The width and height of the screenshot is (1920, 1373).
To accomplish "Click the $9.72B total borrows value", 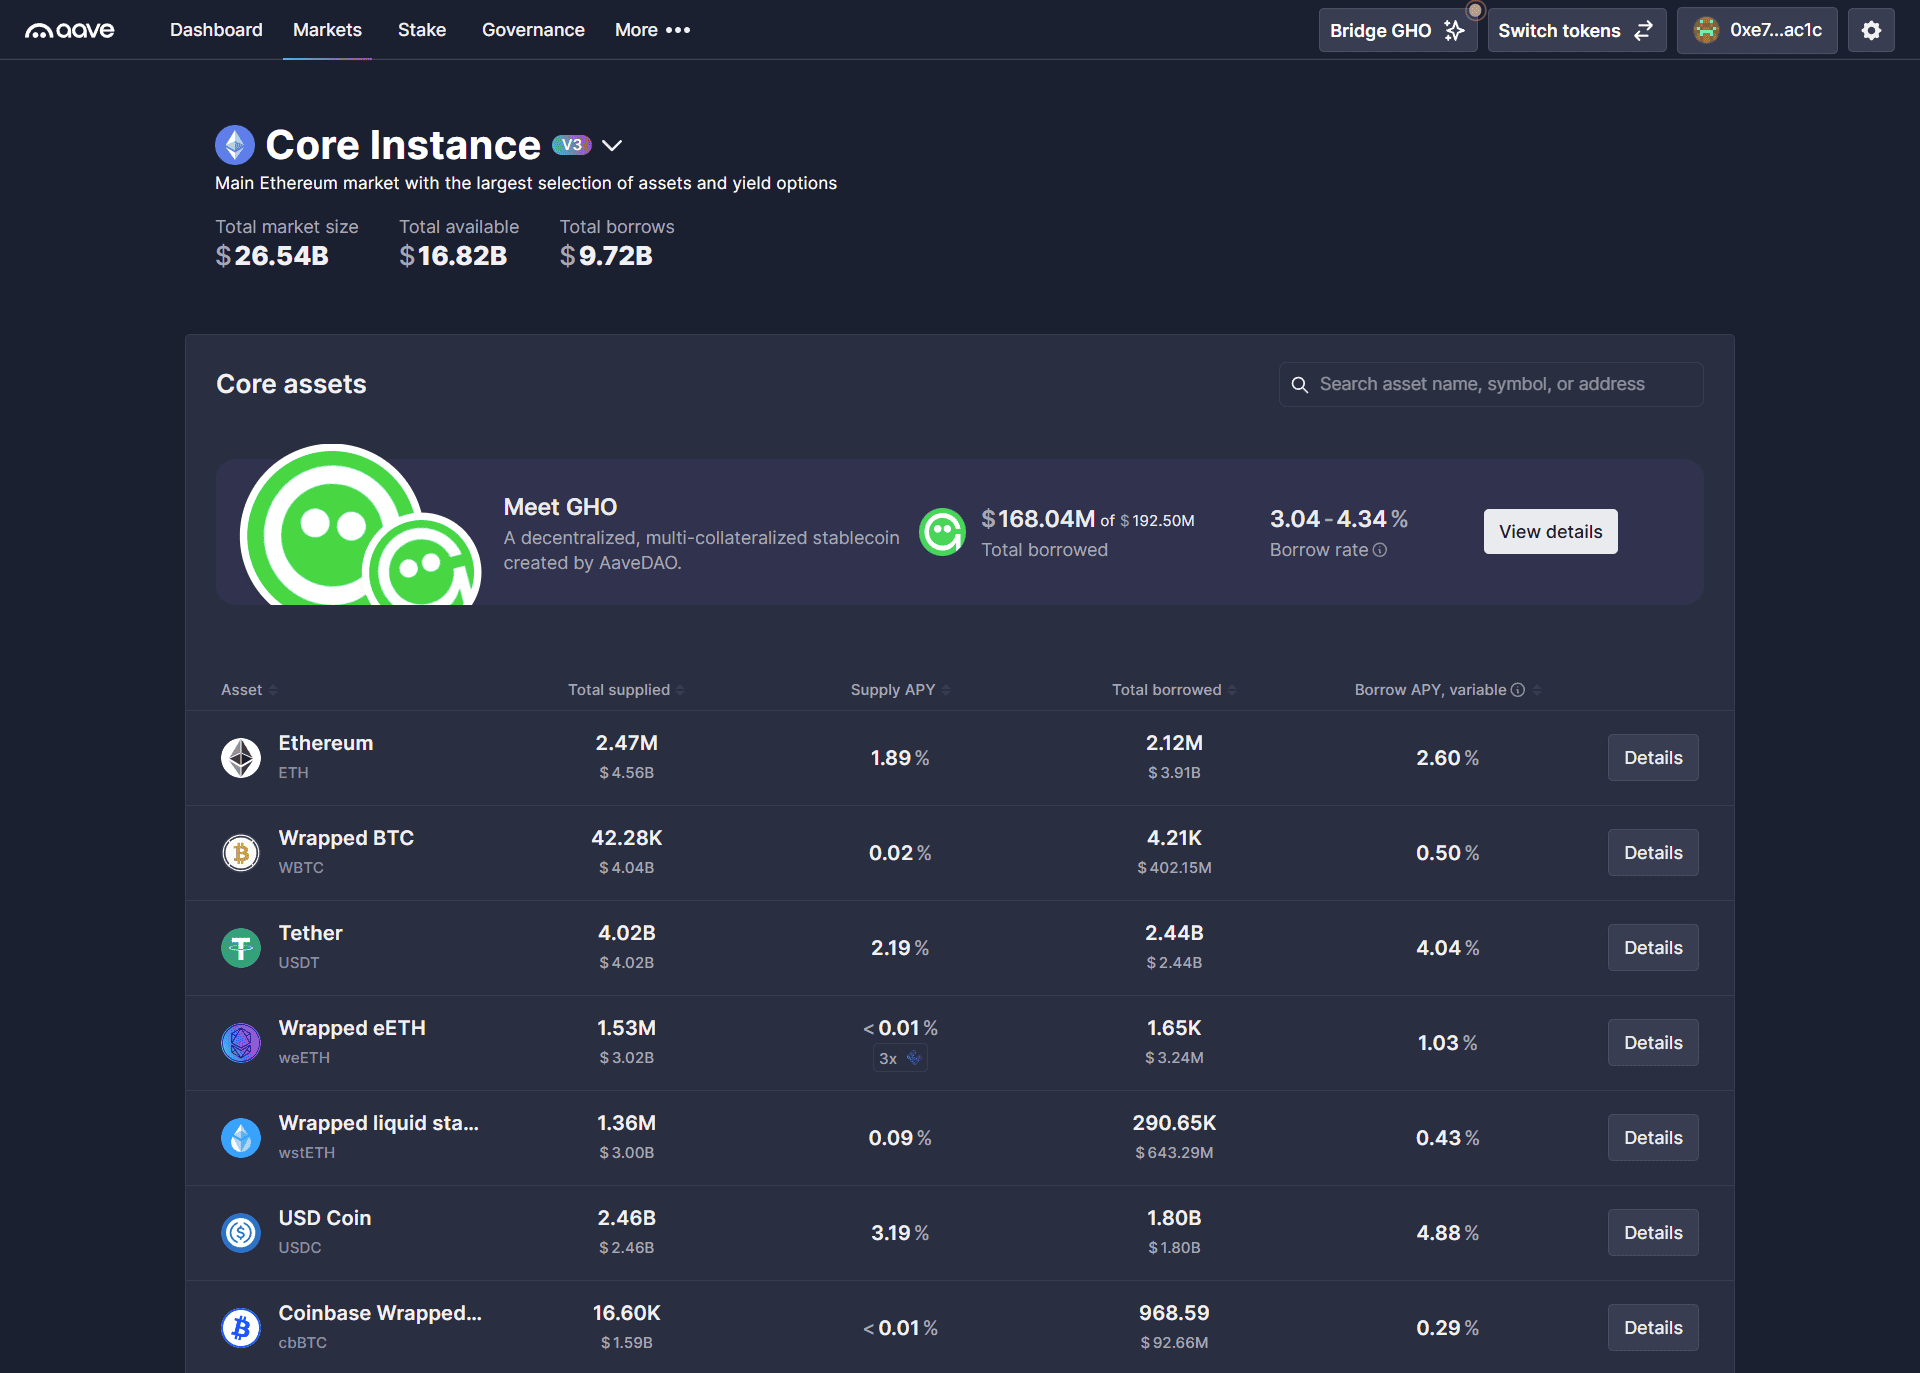I will tap(606, 256).
